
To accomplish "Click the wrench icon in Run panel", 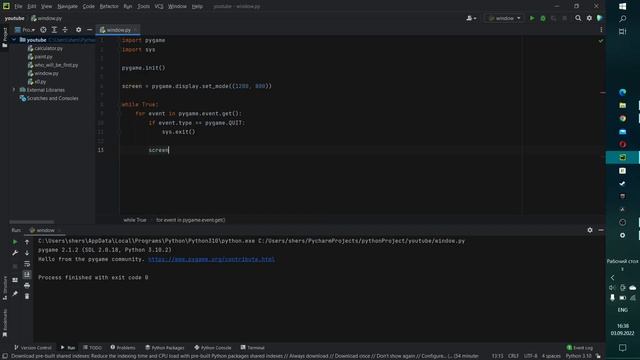I will (x=15, y=253).
